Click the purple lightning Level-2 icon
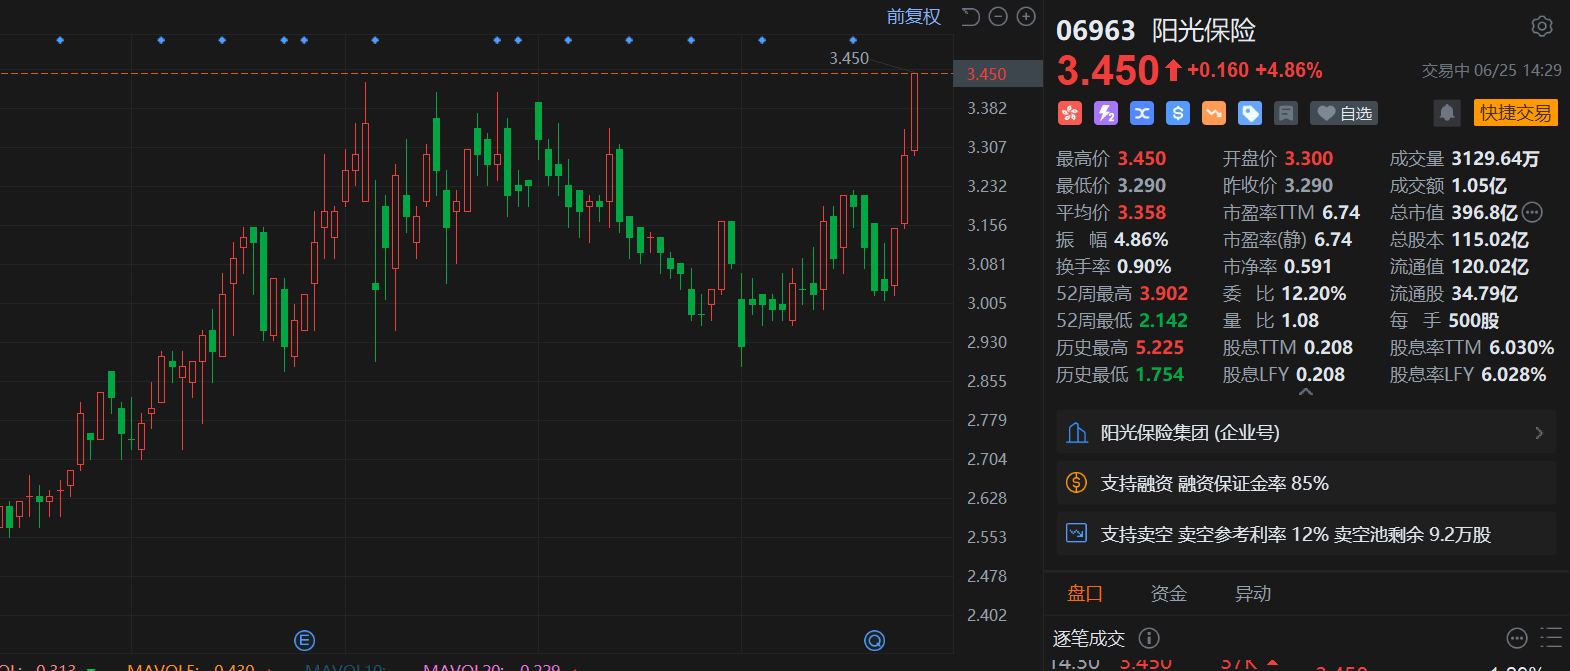This screenshot has height=671, width=1570. tap(1106, 113)
